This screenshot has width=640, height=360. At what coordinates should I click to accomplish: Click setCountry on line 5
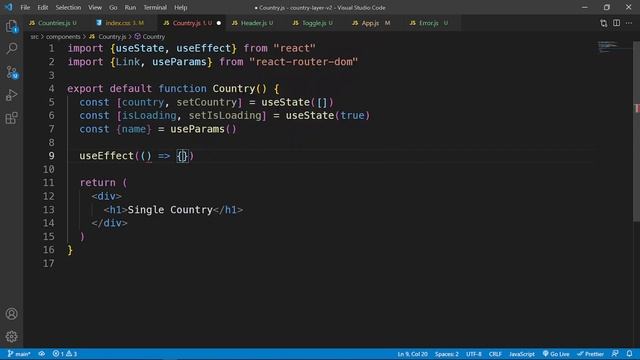click(207, 102)
